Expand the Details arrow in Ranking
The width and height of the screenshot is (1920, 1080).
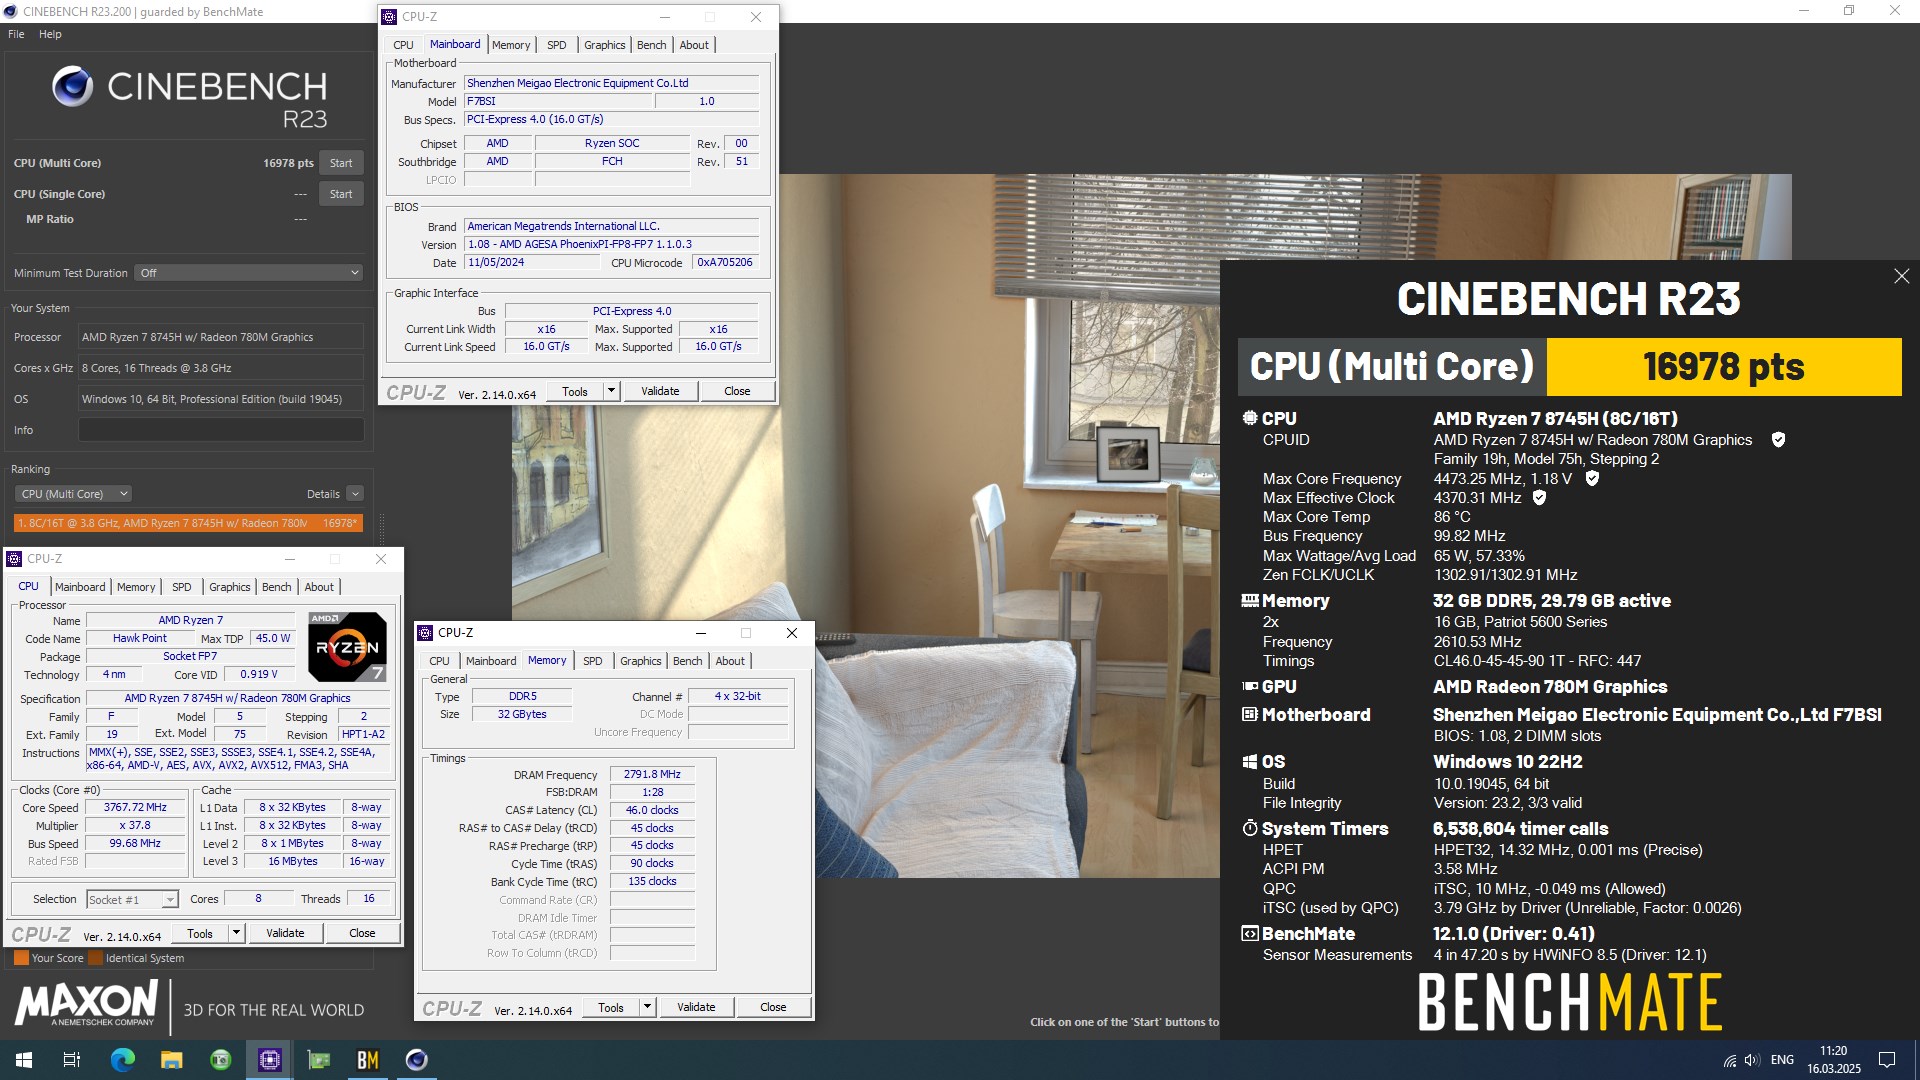click(x=355, y=494)
